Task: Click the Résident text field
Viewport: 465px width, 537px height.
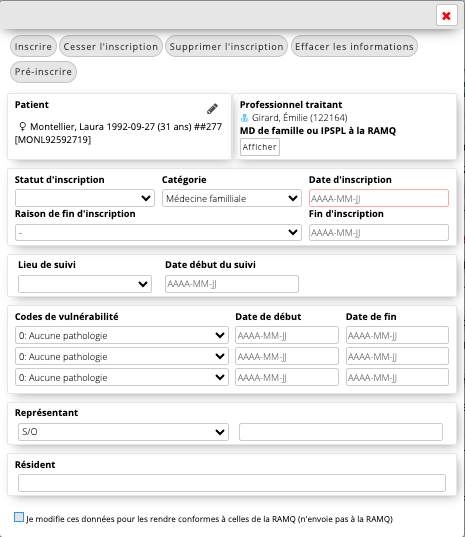Action: [x=232, y=483]
